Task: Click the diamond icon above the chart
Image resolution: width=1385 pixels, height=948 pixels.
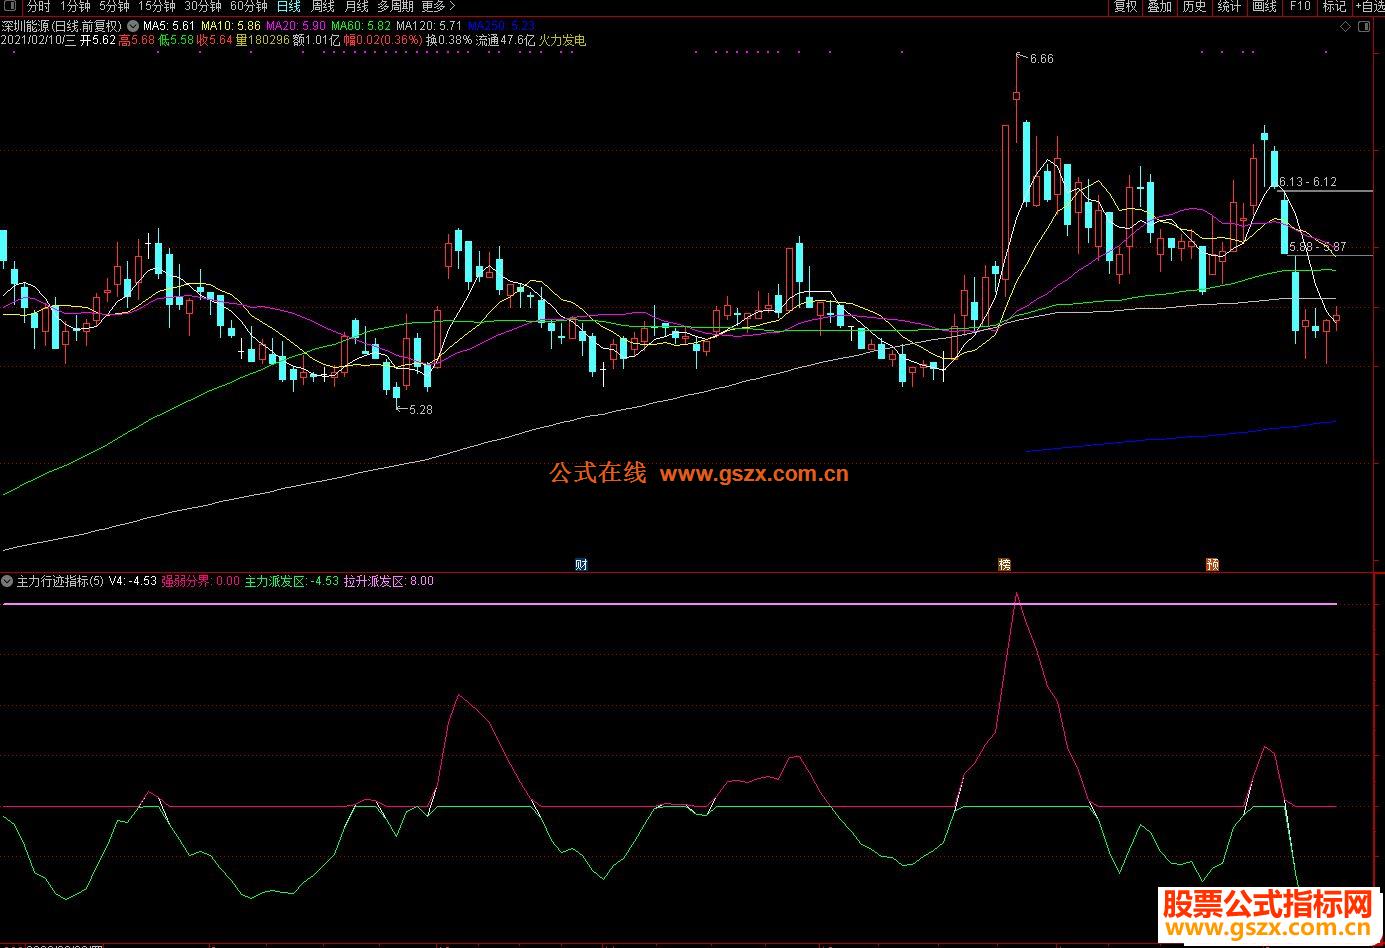Action: click(x=1346, y=27)
